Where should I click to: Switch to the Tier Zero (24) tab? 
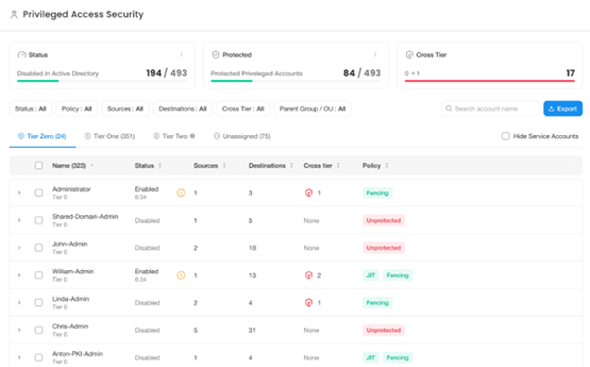(x=43, y=136)
